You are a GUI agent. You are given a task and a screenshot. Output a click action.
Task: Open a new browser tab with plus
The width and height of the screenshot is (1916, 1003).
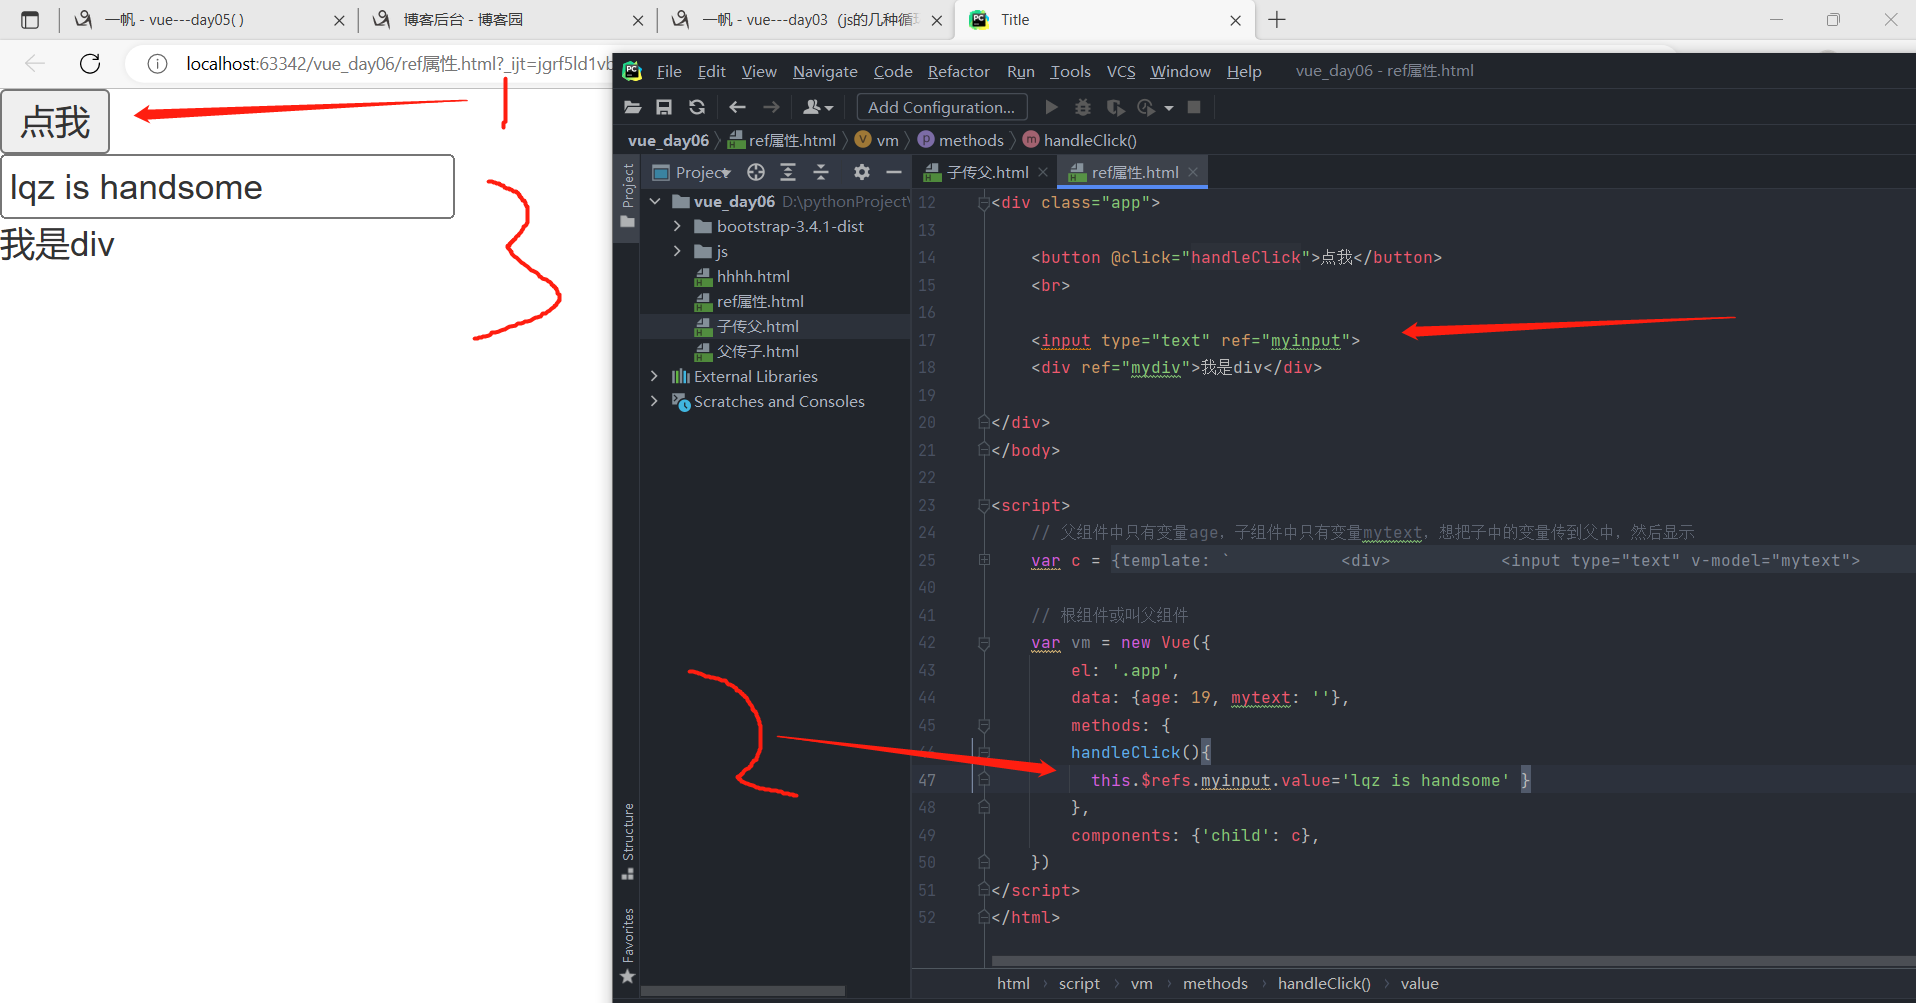[x=1277, y=20]
